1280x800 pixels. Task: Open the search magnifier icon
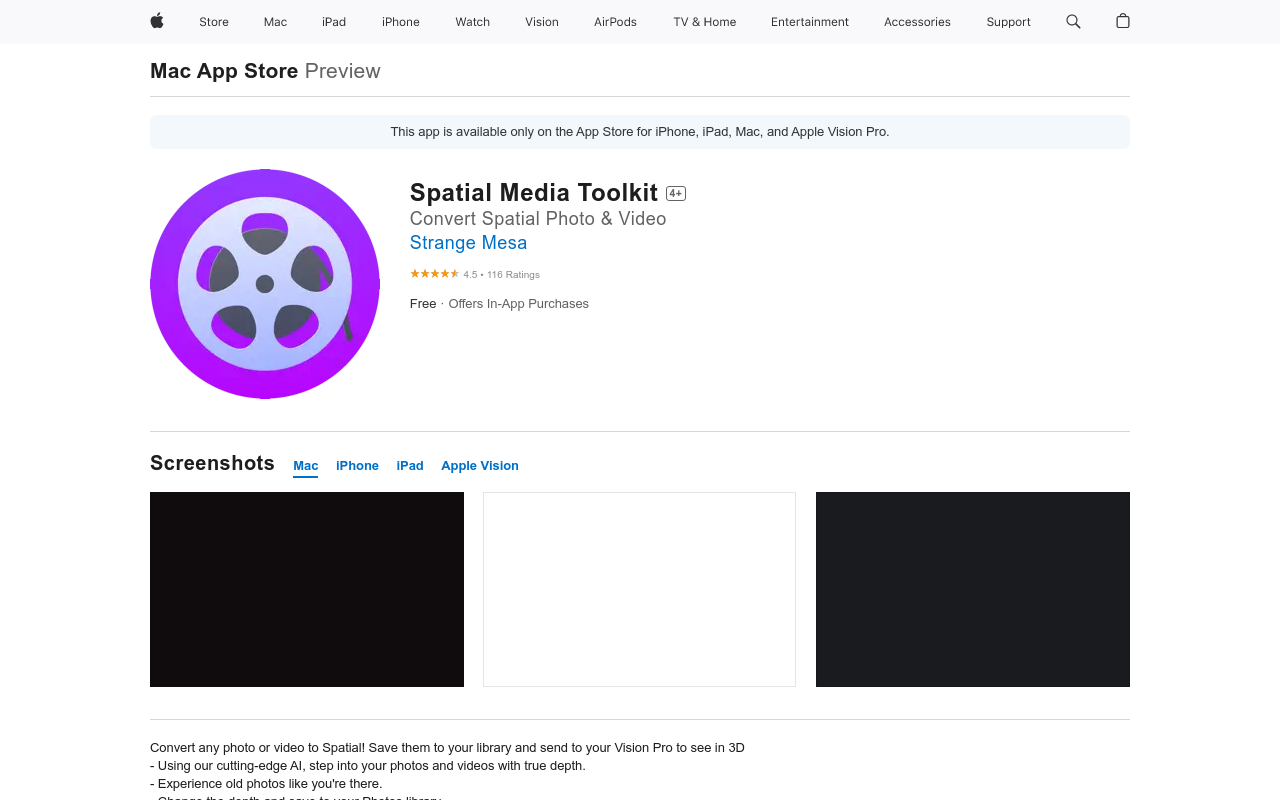coord(1073,21)
